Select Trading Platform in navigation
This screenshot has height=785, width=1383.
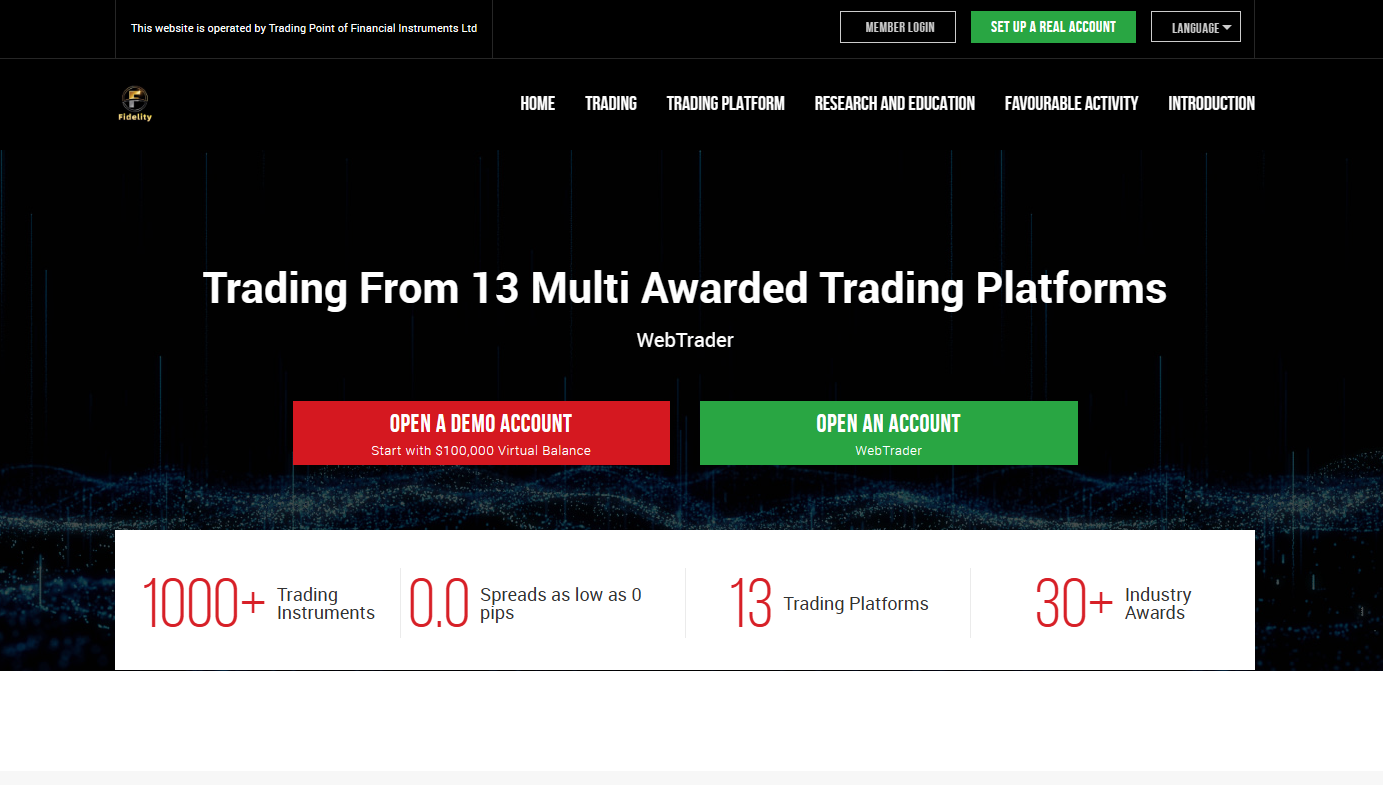click(725, 103)
